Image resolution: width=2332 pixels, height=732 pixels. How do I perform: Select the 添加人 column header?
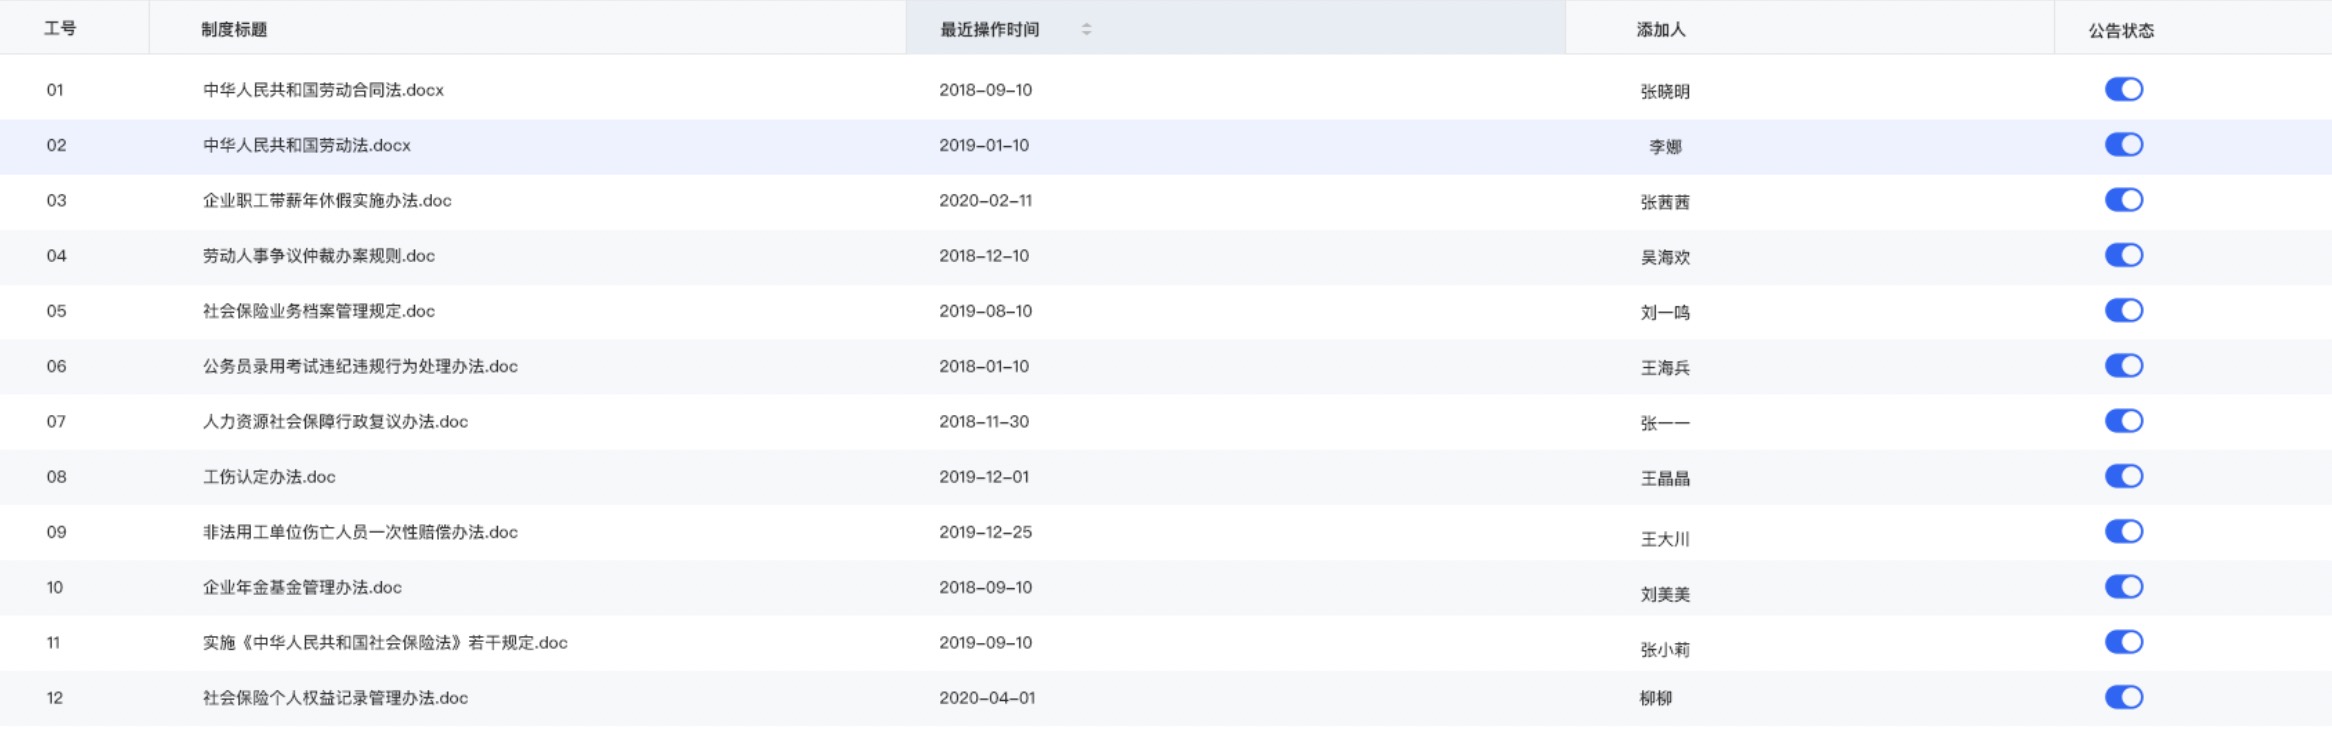pos(1660,30)
